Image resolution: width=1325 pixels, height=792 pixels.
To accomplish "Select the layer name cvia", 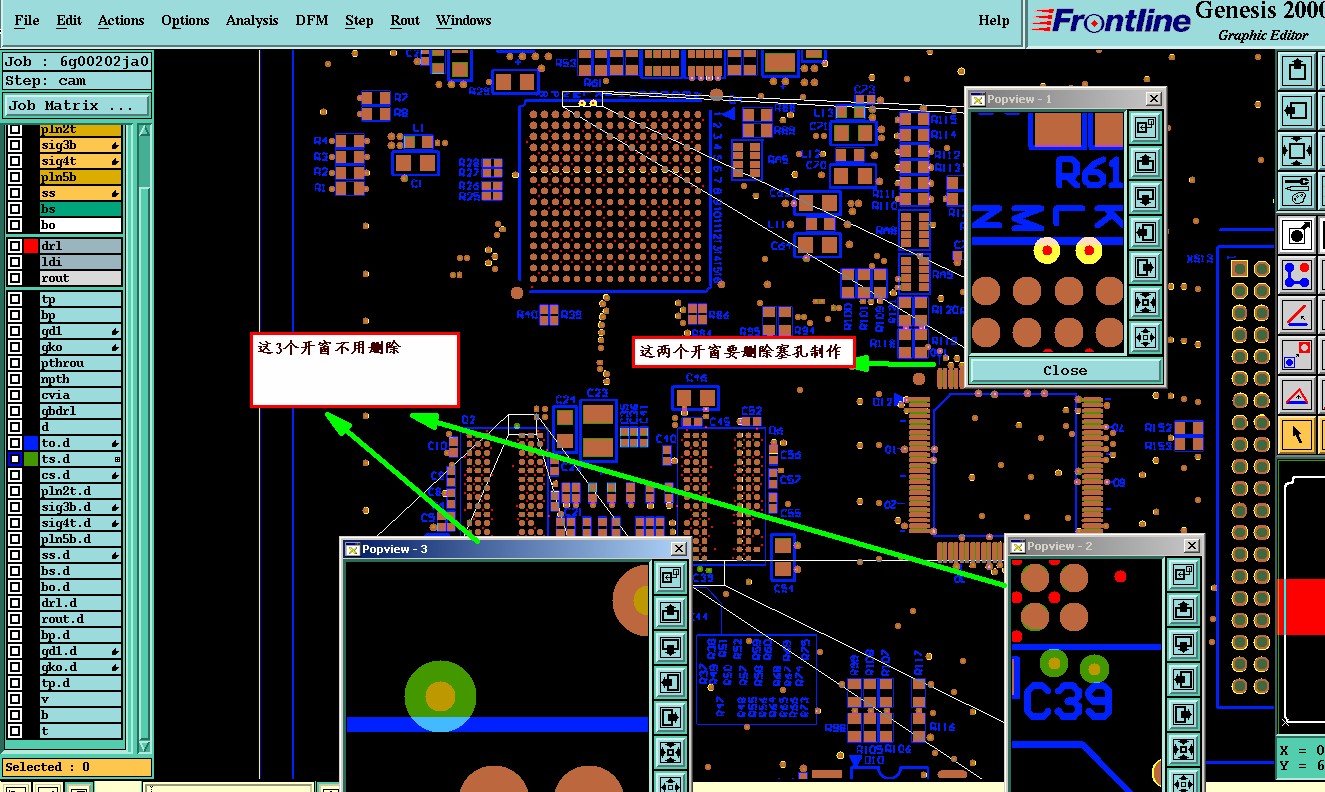I will pos(80,395).
